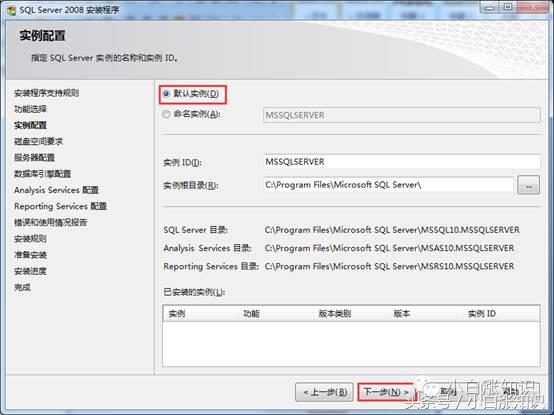
Task: Click the SQL Server 目录 path text
Action: click(392, 230)
